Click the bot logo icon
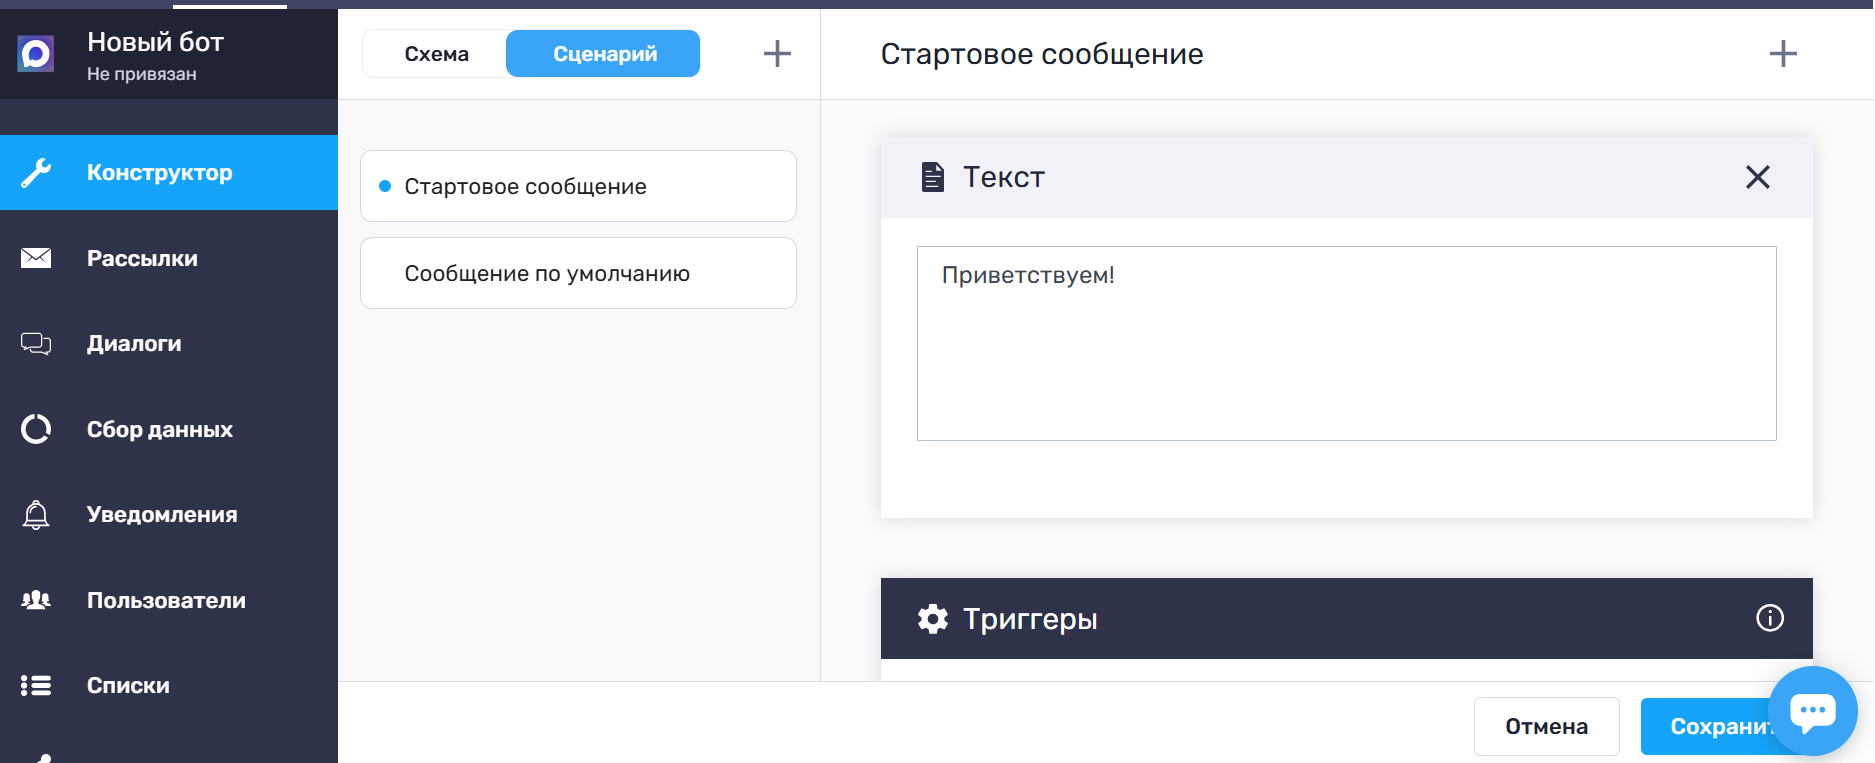Image resolution: width=1875 pixels, height=763 pixels. coord(36,54)
